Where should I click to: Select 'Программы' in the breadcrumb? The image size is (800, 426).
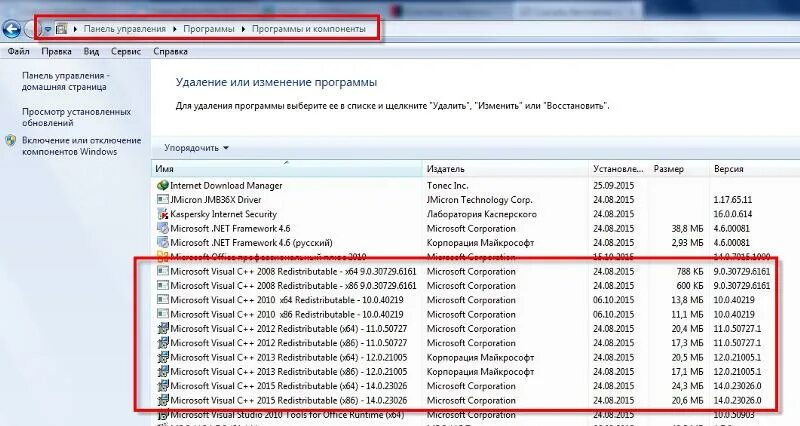[209, 29]
